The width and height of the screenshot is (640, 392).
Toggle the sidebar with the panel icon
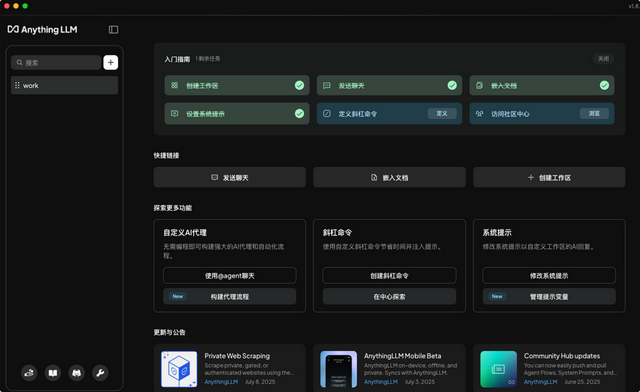pyautogui.click(x=113, y=29)
